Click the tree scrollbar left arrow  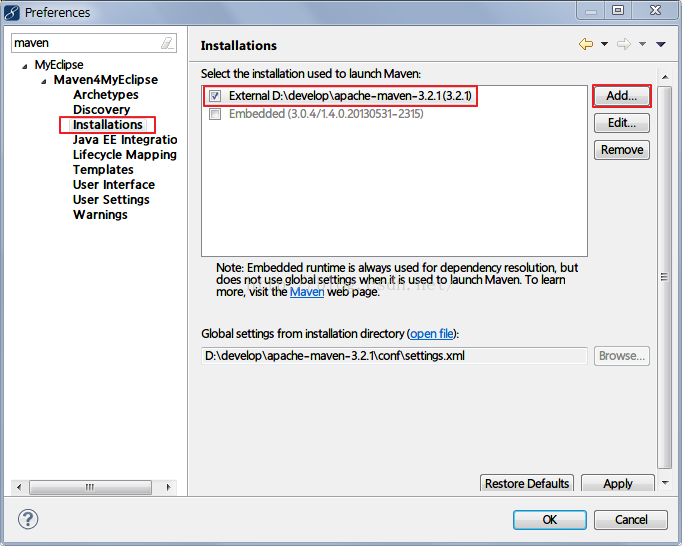pos(19,487)
